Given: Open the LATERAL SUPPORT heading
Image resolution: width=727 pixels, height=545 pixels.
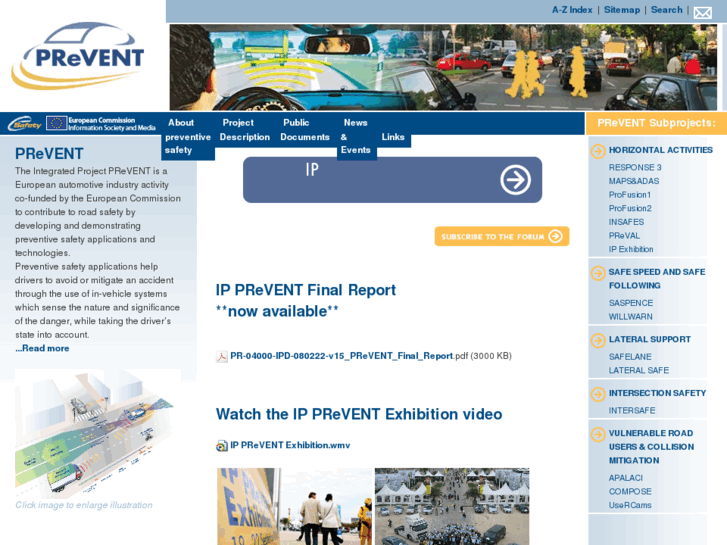Looking at the screenshot, I should point(649,340).
